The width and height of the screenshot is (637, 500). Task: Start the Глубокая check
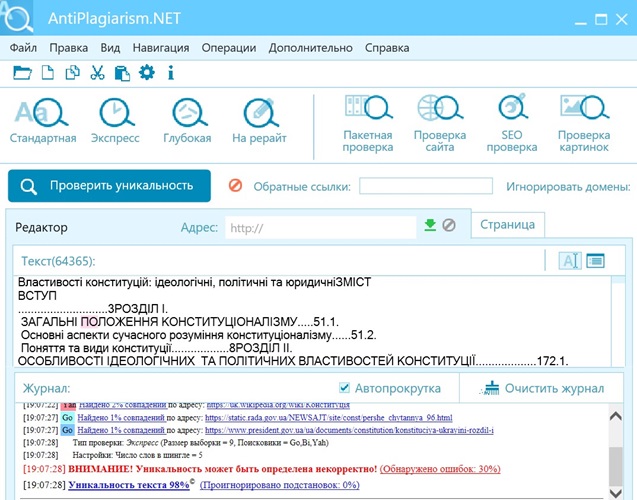tap(187, 121)
